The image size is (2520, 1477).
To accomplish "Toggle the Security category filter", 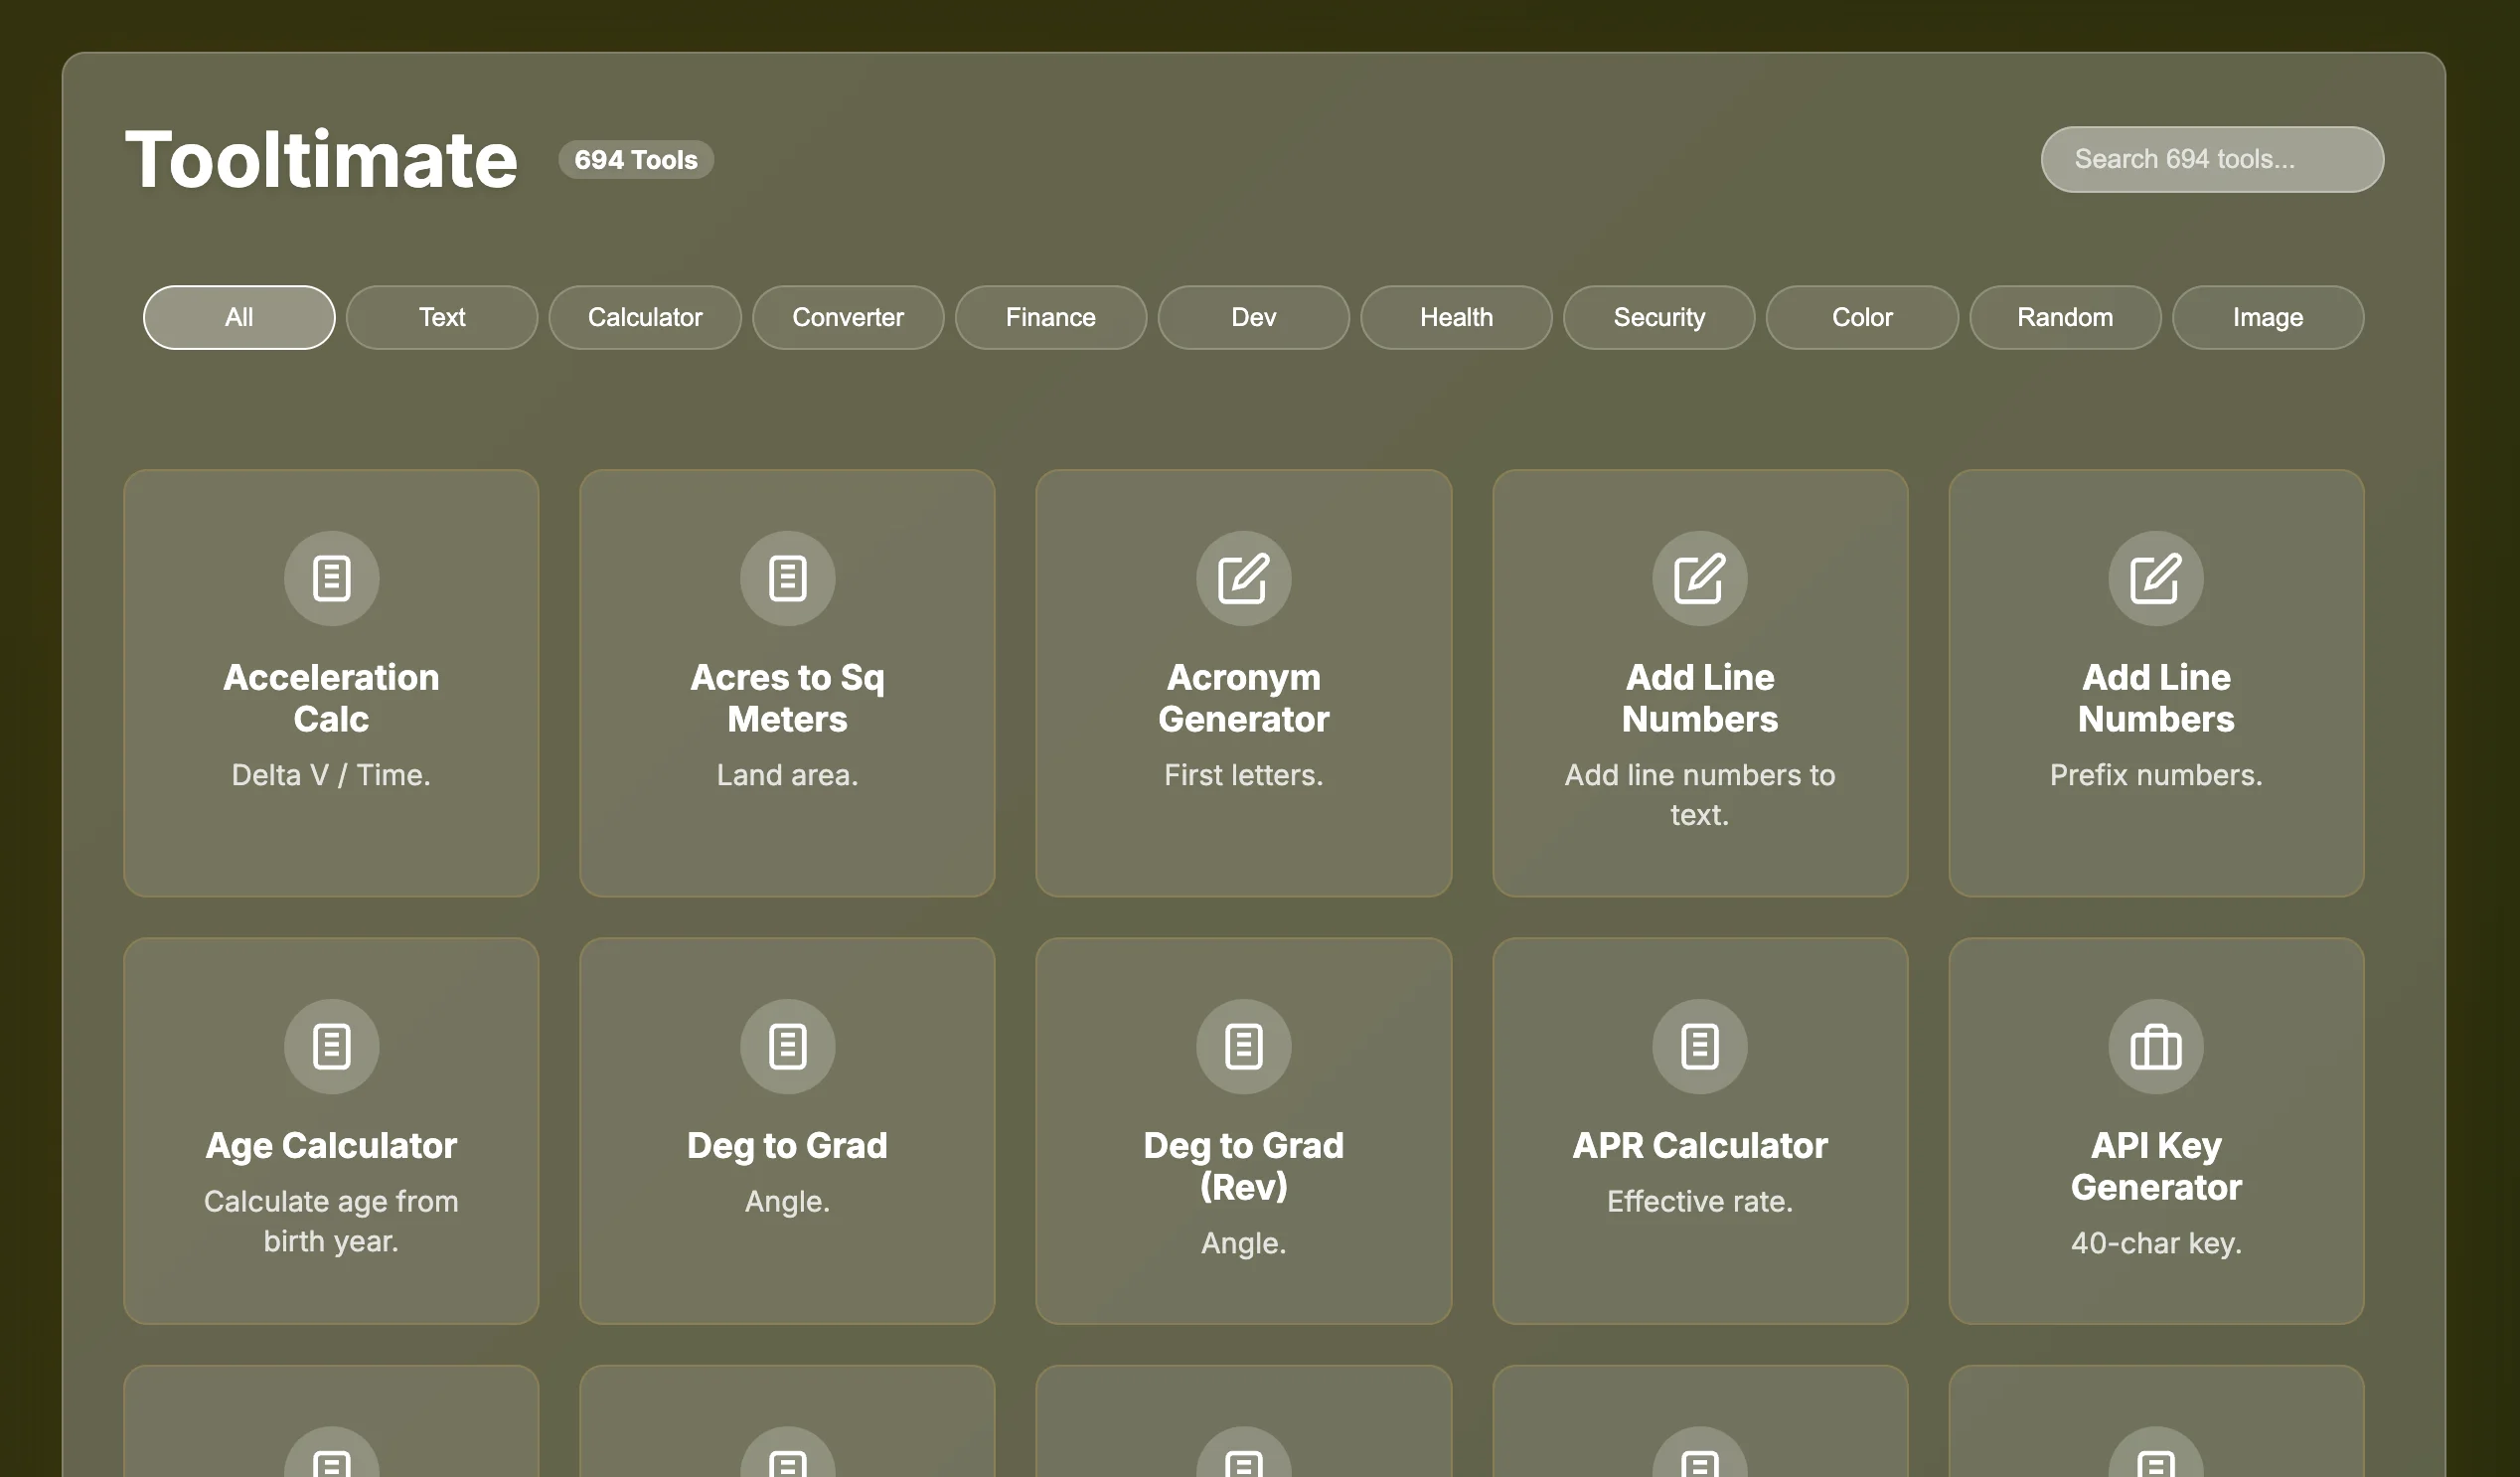I will [1659, 317].
